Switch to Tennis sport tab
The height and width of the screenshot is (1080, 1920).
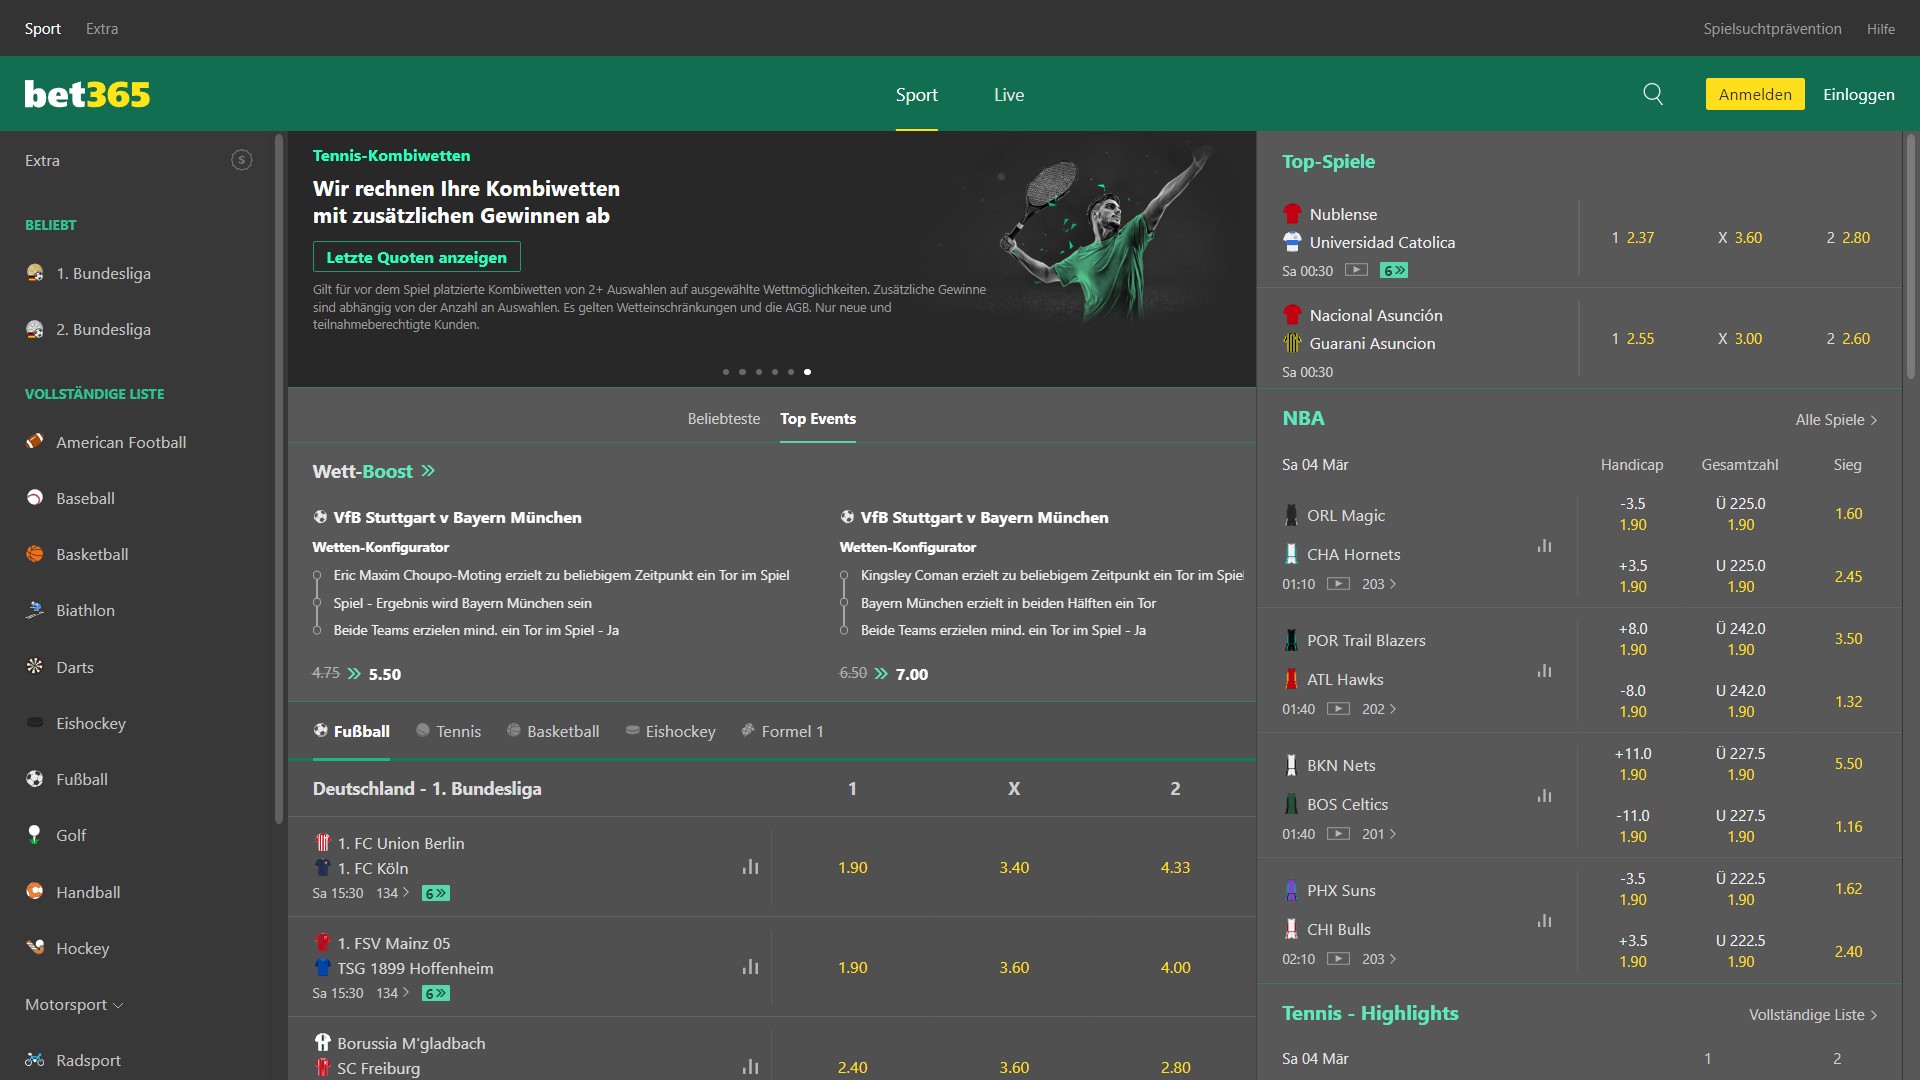coord(448,731)
